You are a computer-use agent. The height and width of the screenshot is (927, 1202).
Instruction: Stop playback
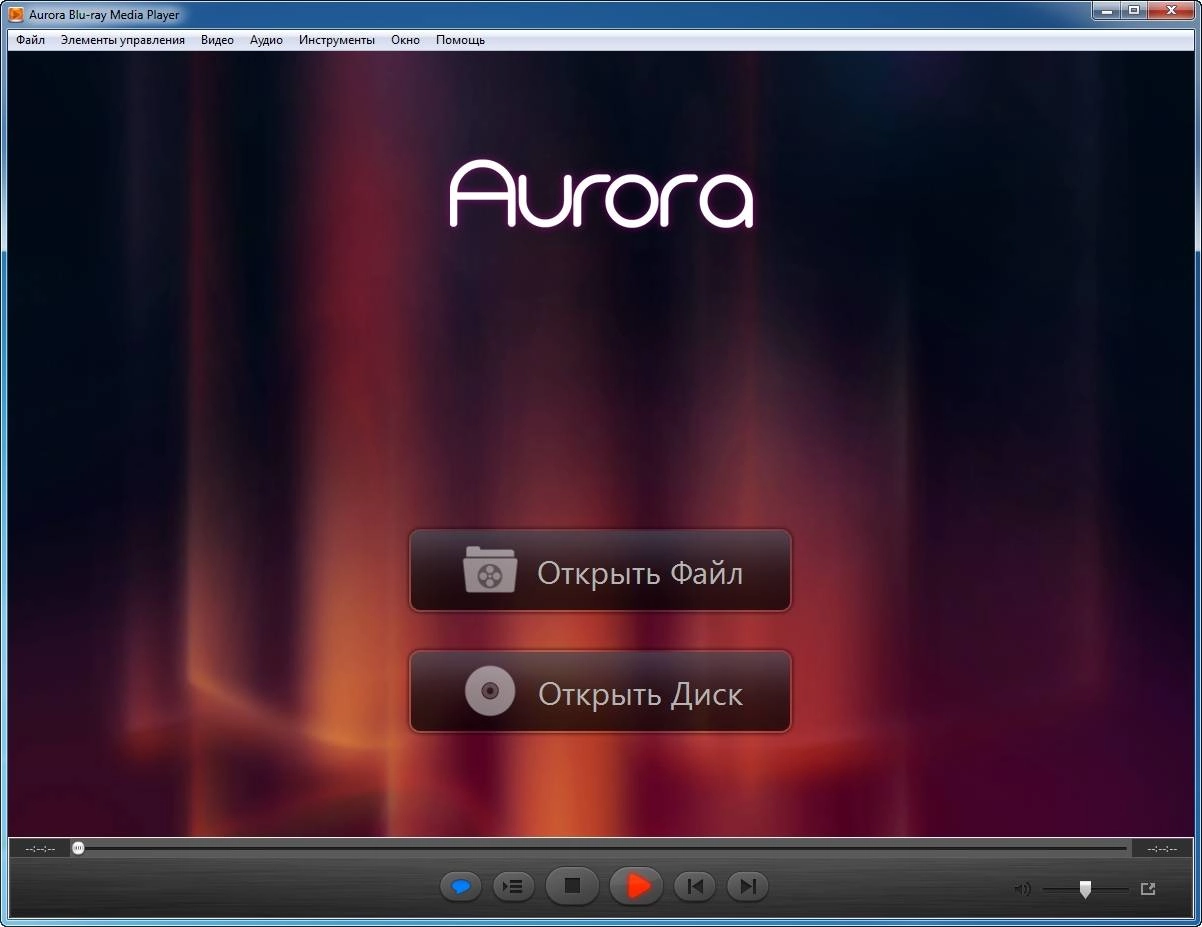[572, 886]
